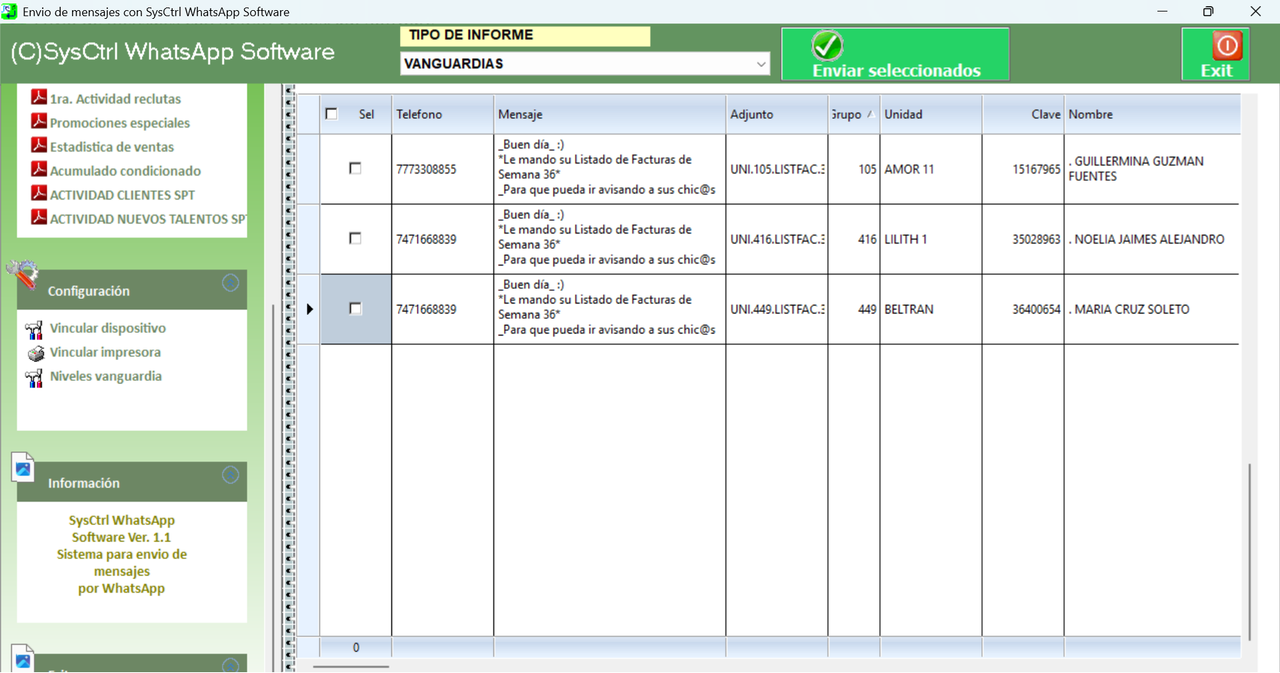The width and height of the screenshot is (1280, 673).
Task: Open Promociones especiales report link
Action: coord(120,123)
